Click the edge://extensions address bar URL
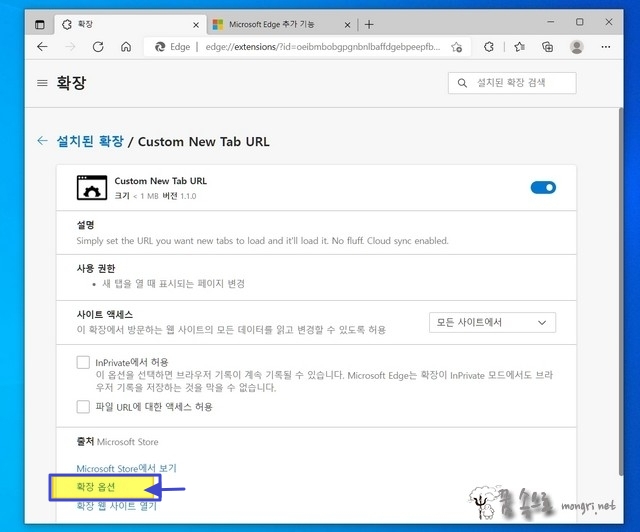This screenshot has height=532, width=640. (x=323, y=47)
